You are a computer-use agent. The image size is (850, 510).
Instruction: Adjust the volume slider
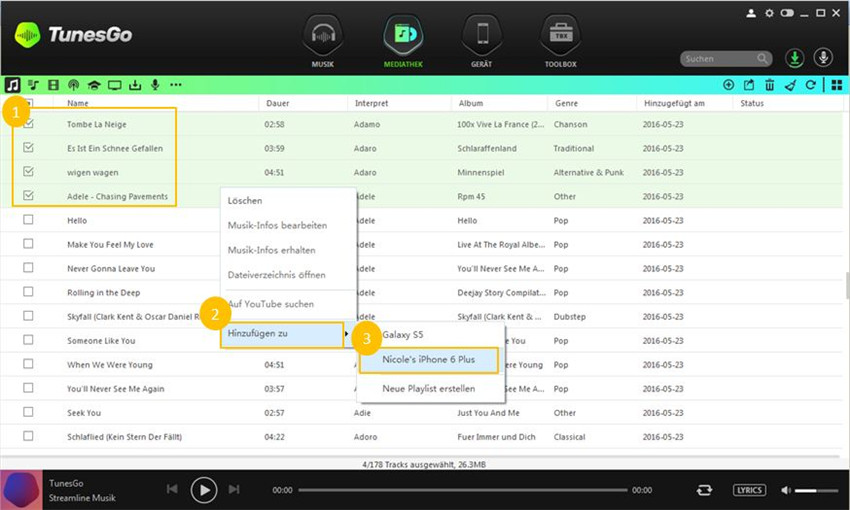point(816,490)
